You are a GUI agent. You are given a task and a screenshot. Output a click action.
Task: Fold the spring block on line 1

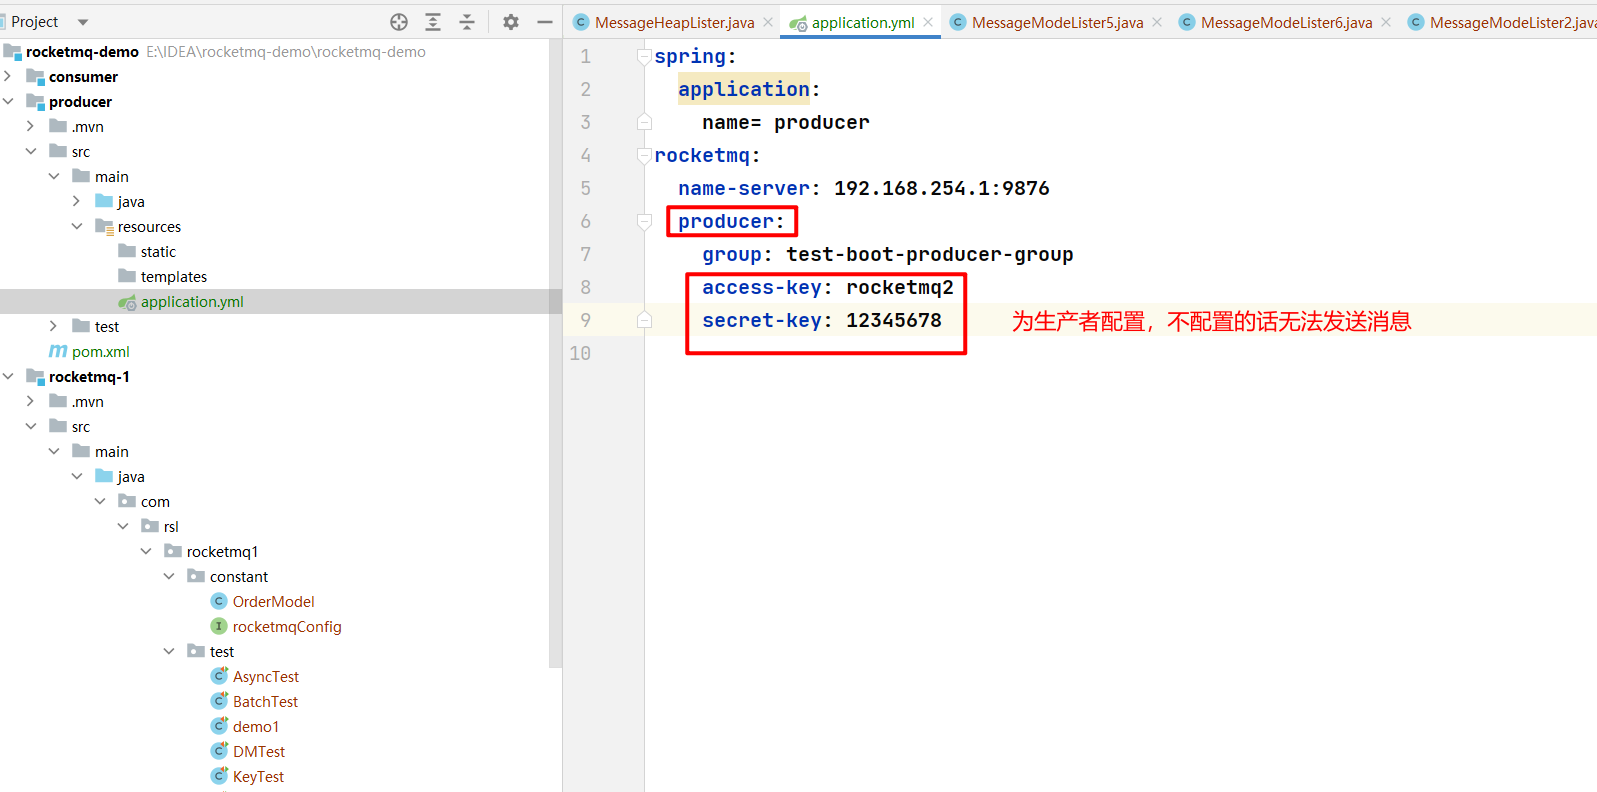tap(644, 57)
